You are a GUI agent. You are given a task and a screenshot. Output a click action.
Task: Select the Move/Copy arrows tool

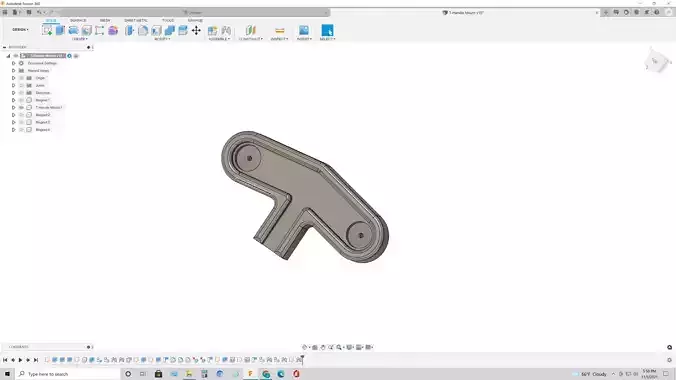196,30
